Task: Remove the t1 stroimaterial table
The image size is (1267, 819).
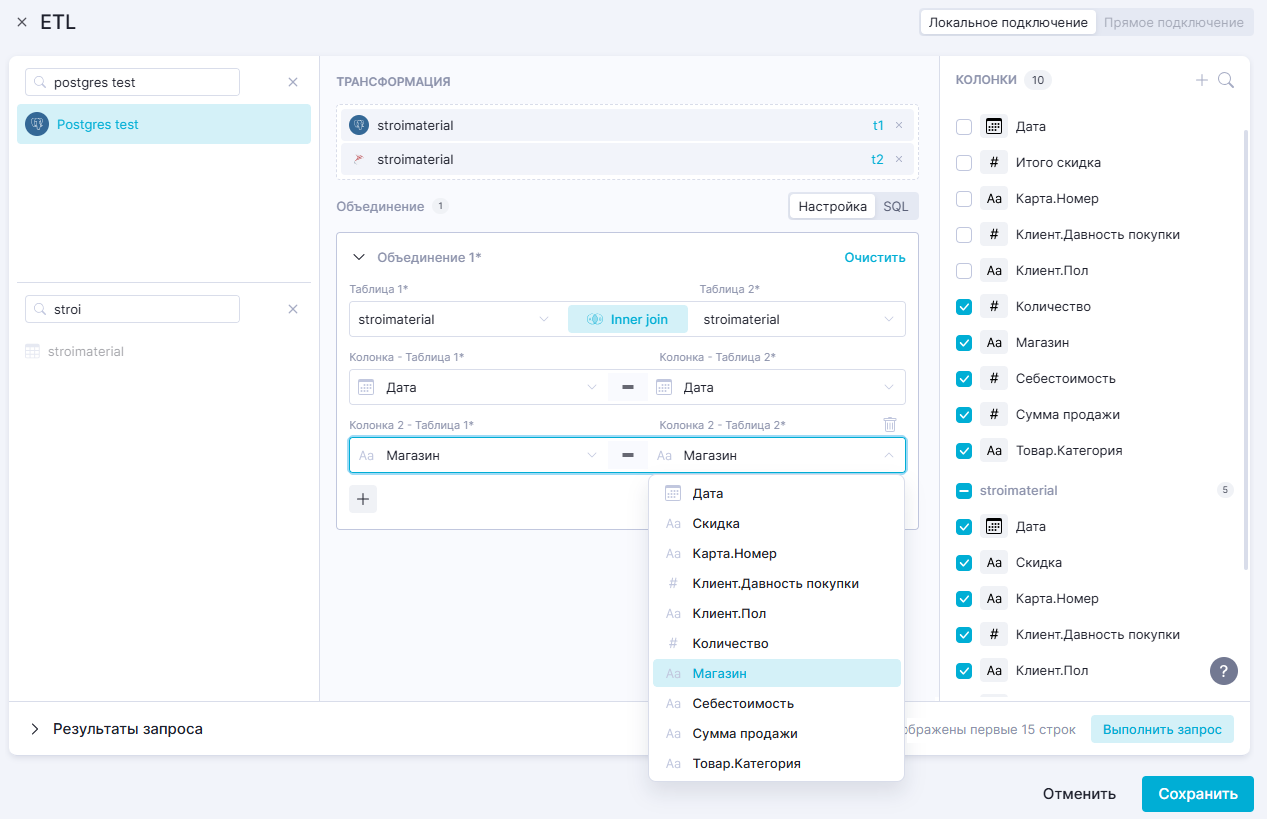Action: click(898, 126)
